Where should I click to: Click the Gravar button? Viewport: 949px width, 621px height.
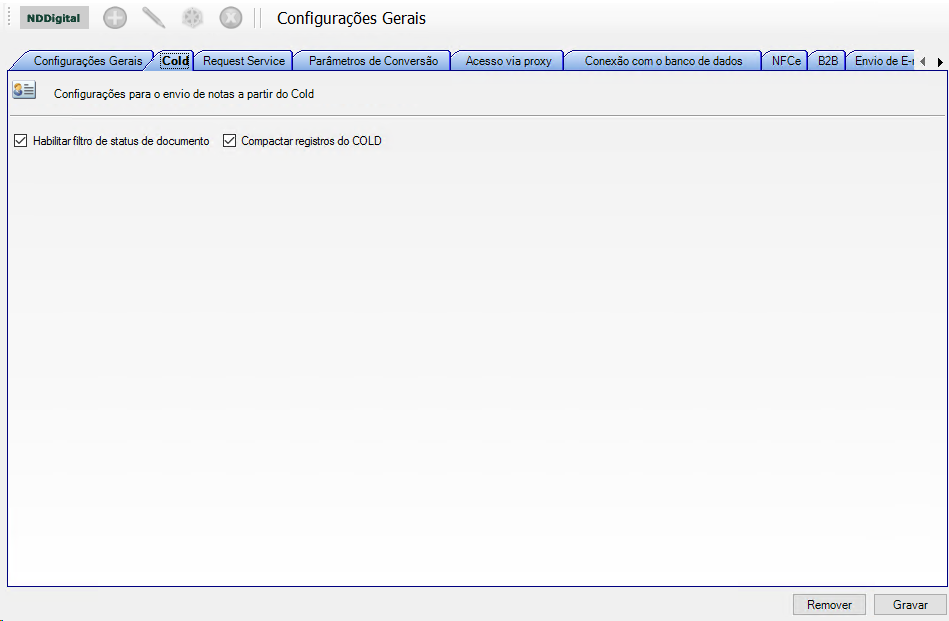[910, 605]
